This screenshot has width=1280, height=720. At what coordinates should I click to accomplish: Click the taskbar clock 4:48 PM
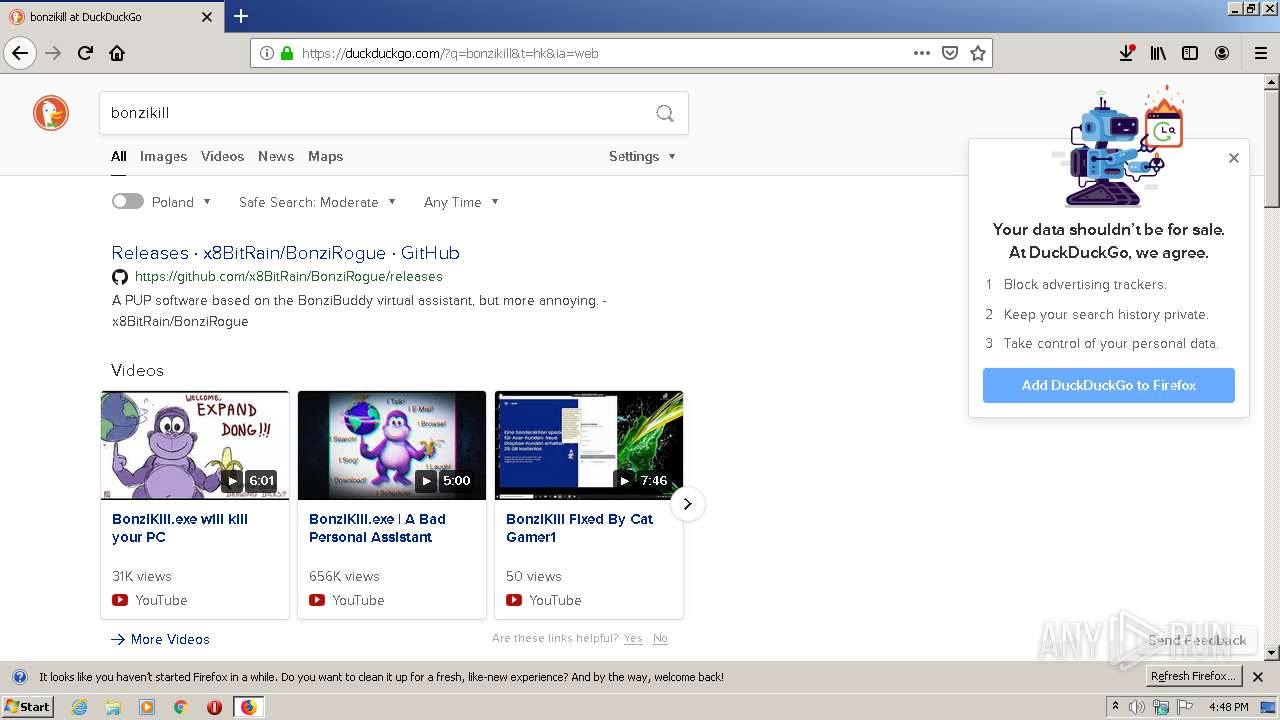click(1228, 707)
